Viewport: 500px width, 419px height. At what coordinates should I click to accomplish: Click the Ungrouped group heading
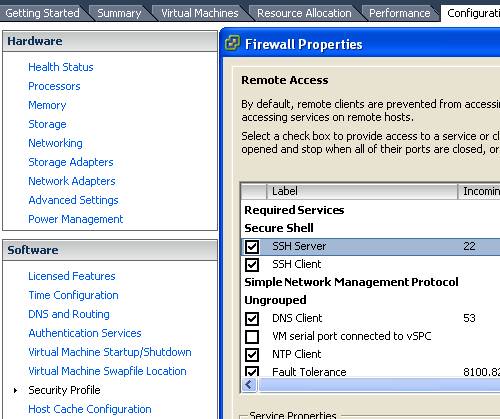click(x=275, y=300)
